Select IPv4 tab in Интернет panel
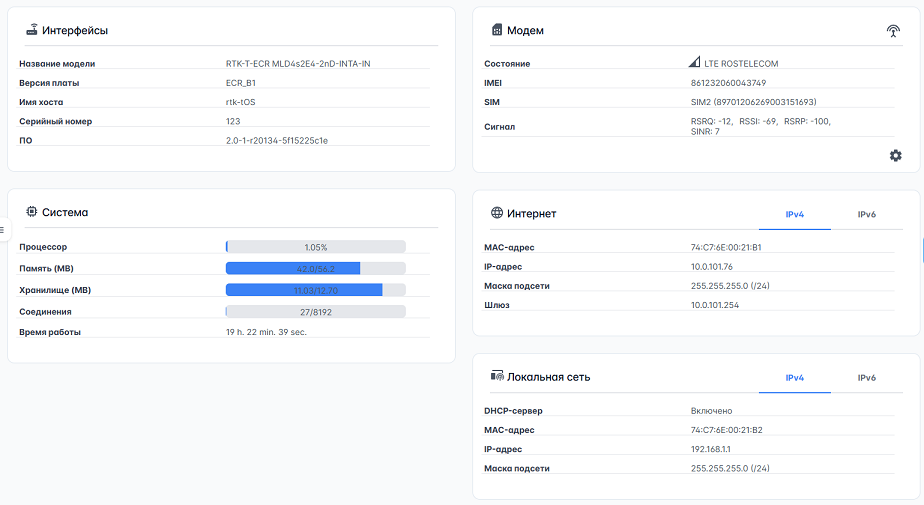 [x=794, y=214]
